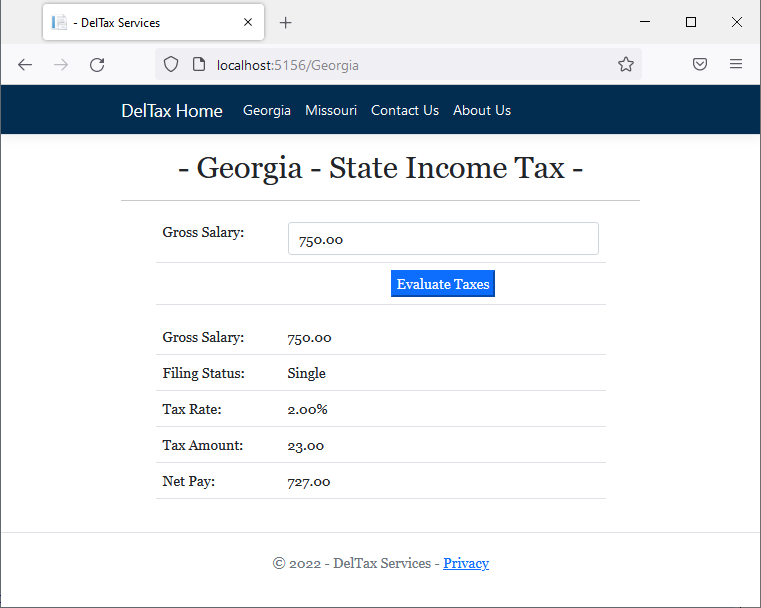This screenshot has height=608, width=761.
Task: Reload the current page
Action: pos(97,65)
